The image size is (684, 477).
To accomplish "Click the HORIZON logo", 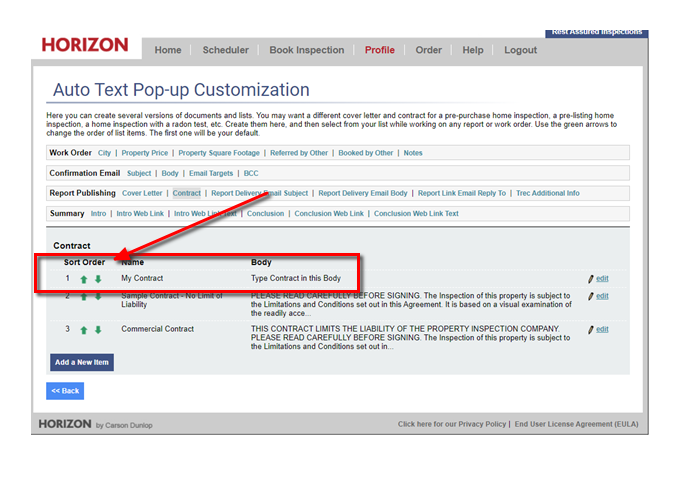I will pyautogui.click(x=85, y=46).
